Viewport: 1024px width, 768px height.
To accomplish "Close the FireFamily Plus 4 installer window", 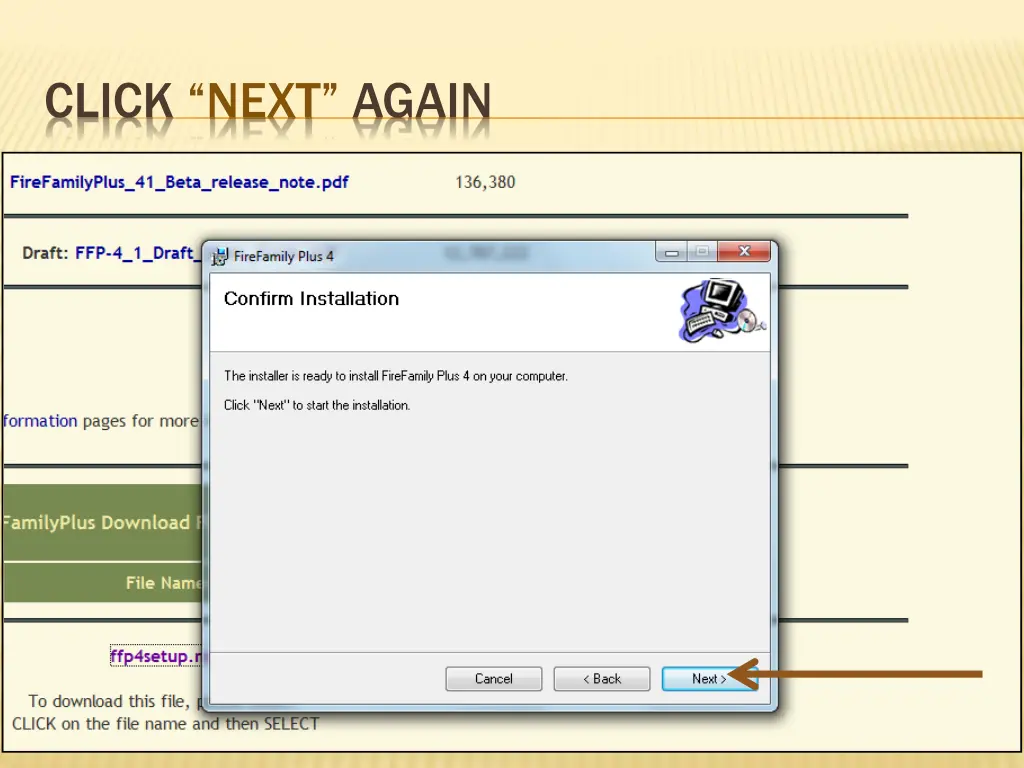I will tap(743, 251).
